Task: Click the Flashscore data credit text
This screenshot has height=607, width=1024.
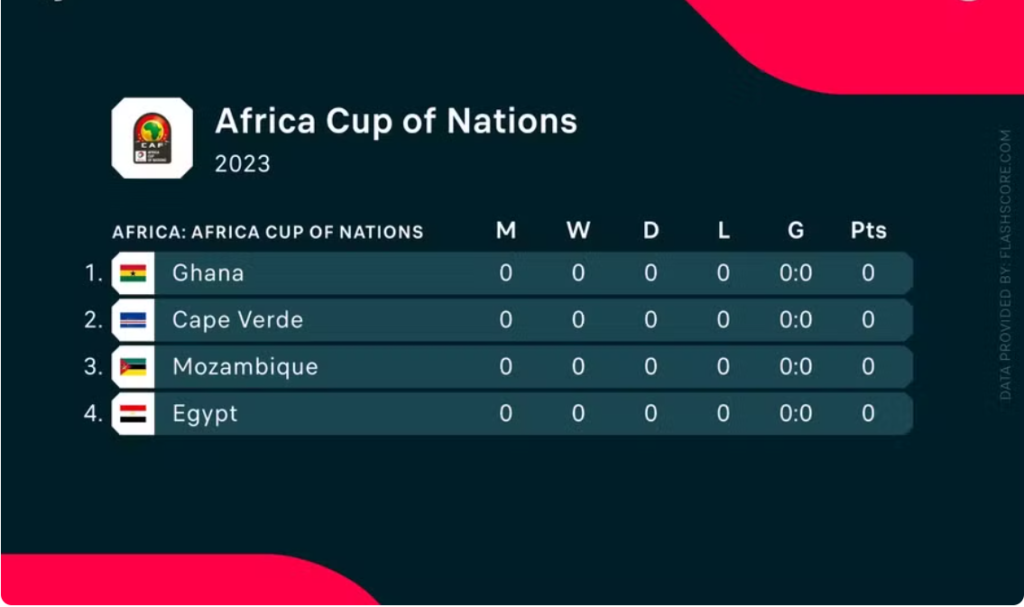Action: (x=1006, y=265)
